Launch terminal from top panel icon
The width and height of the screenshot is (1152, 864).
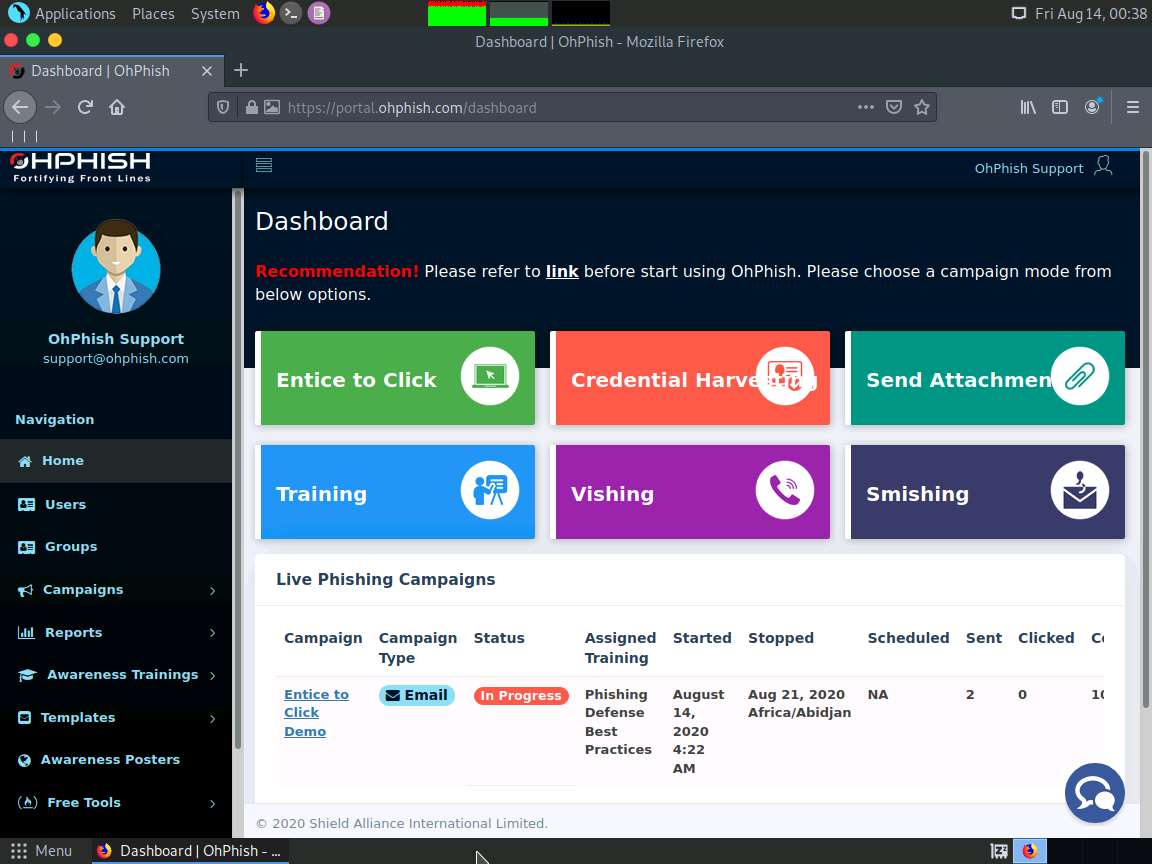291,12
